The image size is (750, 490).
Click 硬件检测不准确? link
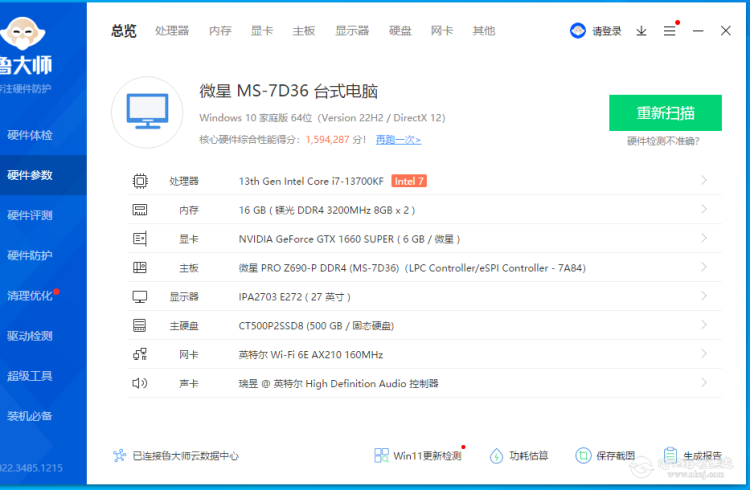(x=663, y=141)
